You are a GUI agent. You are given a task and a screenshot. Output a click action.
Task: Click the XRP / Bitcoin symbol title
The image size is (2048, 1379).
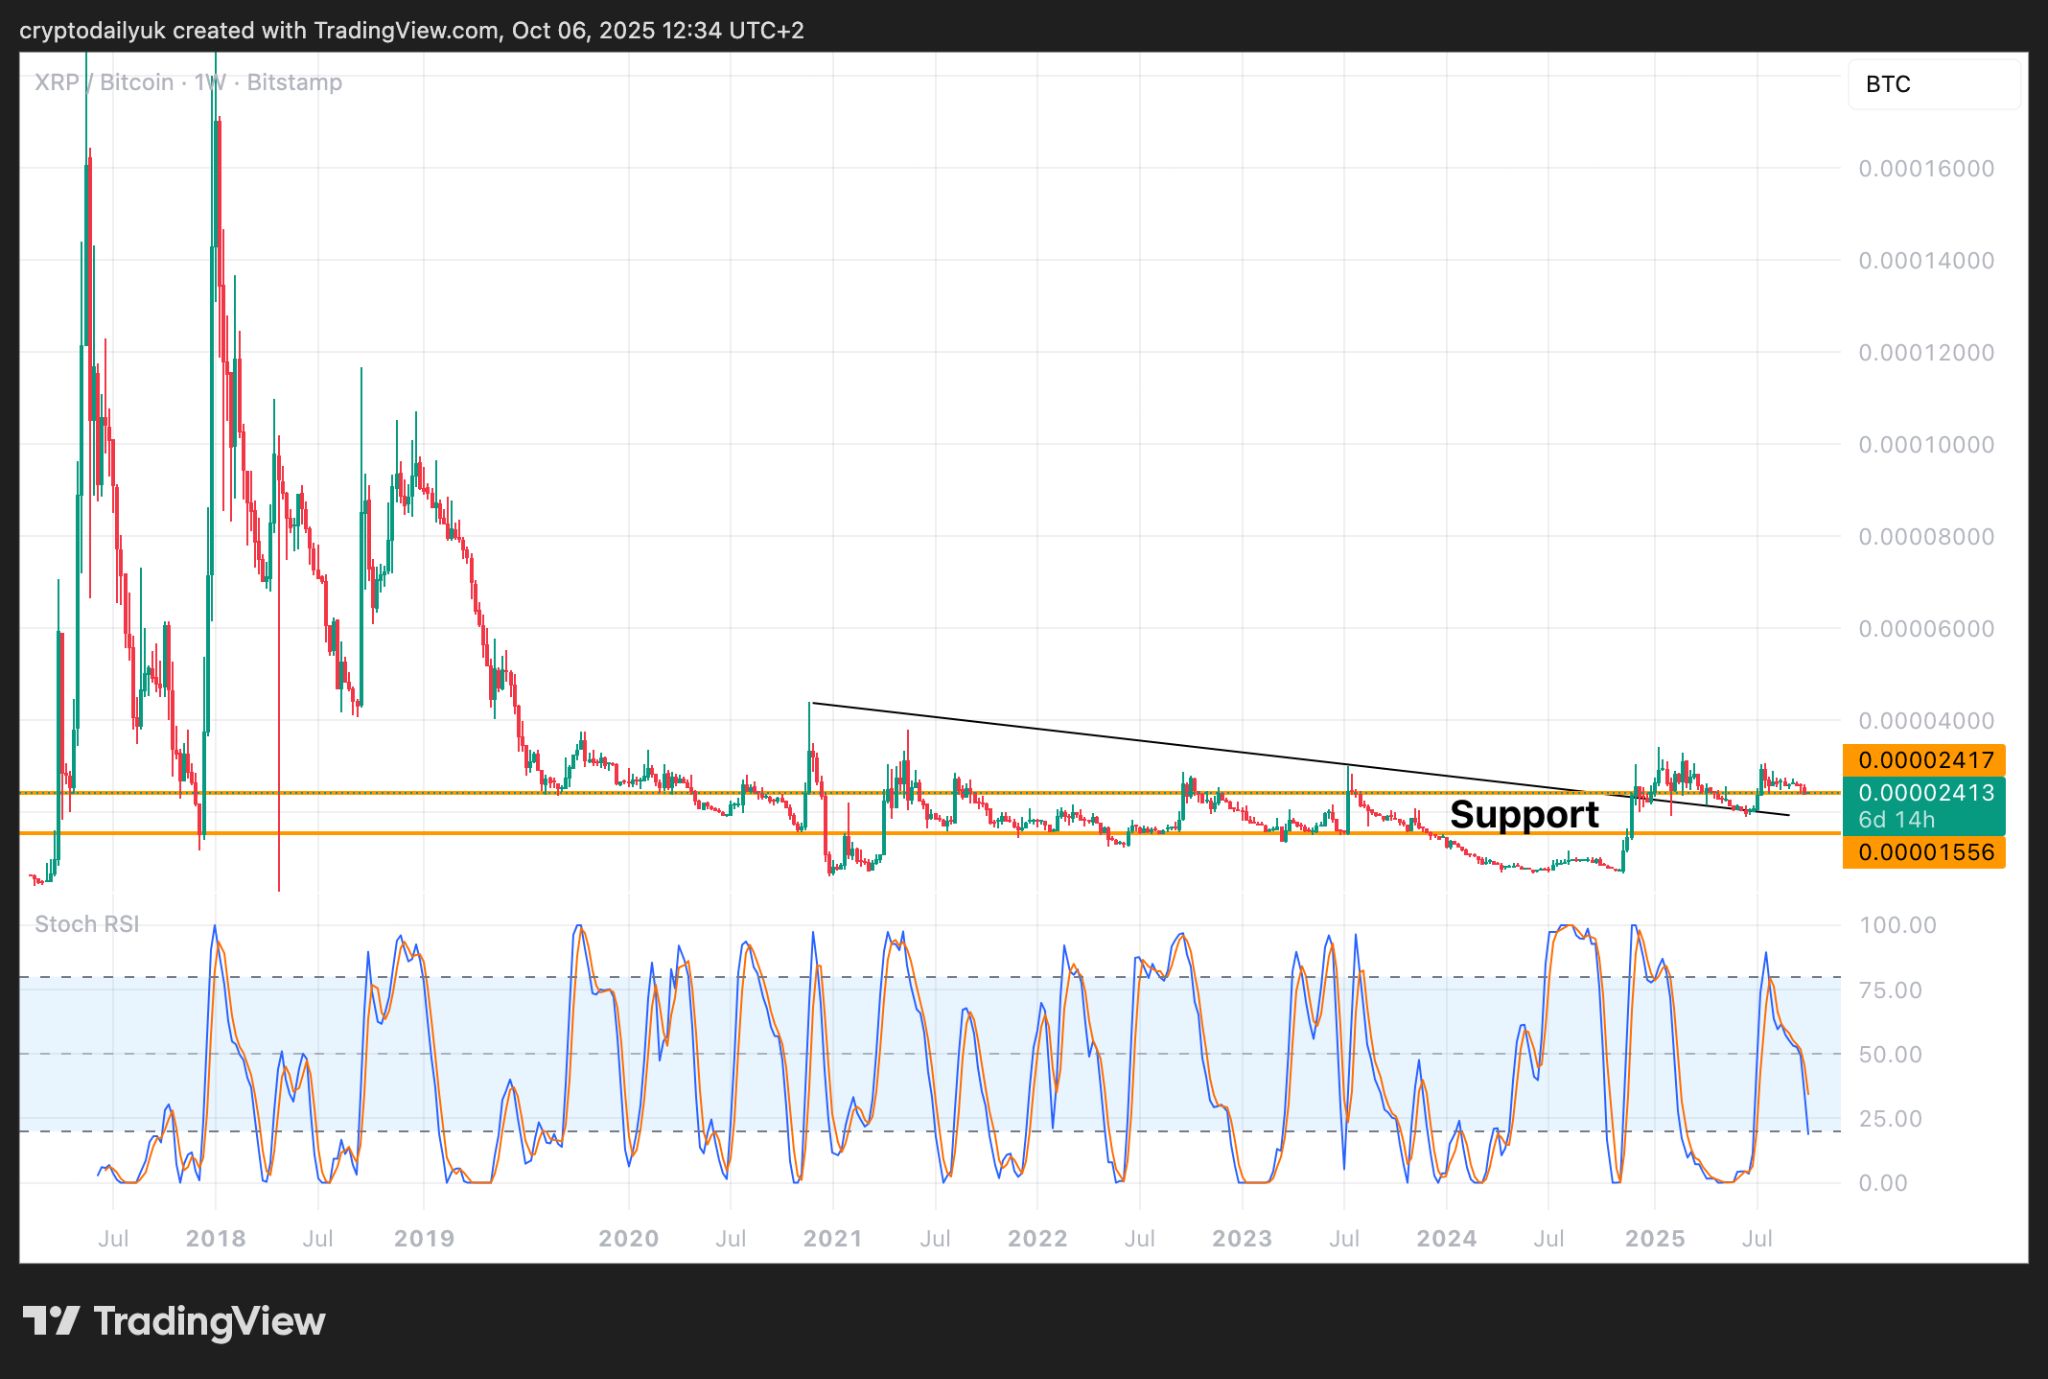click(104, 82)
